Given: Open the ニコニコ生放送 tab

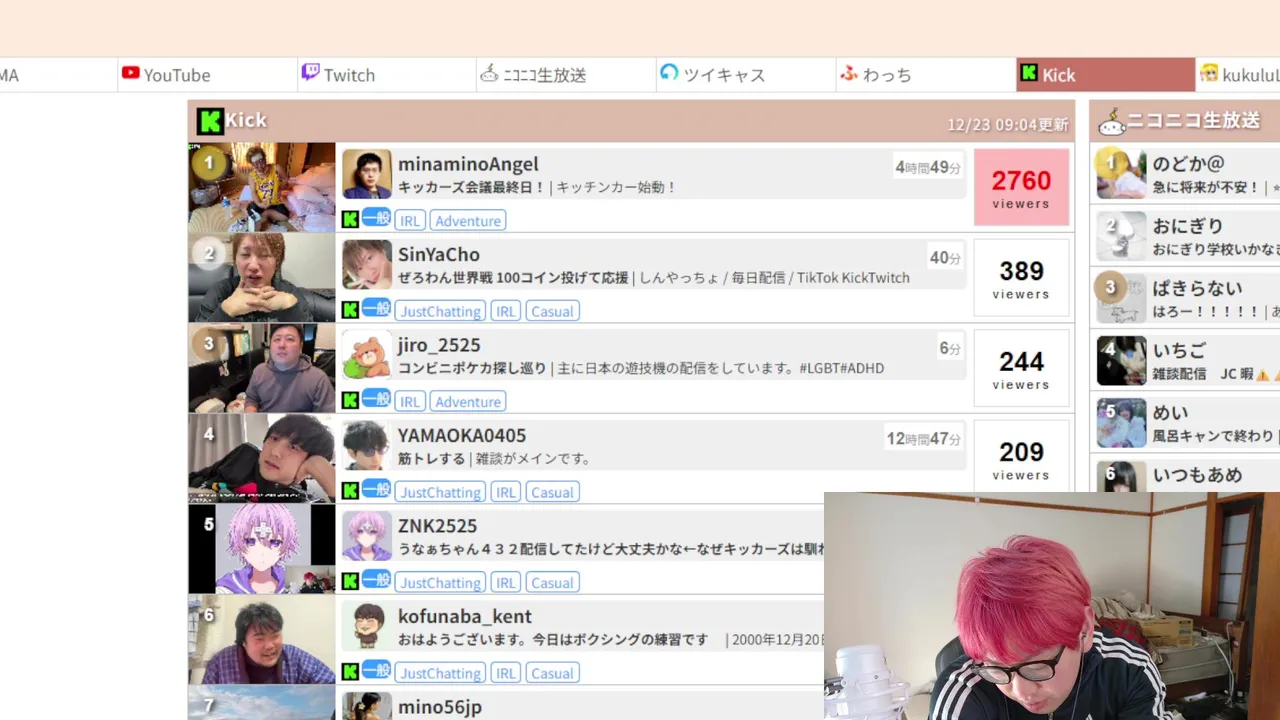Looking at the screenshot, I should coord(566,75).
